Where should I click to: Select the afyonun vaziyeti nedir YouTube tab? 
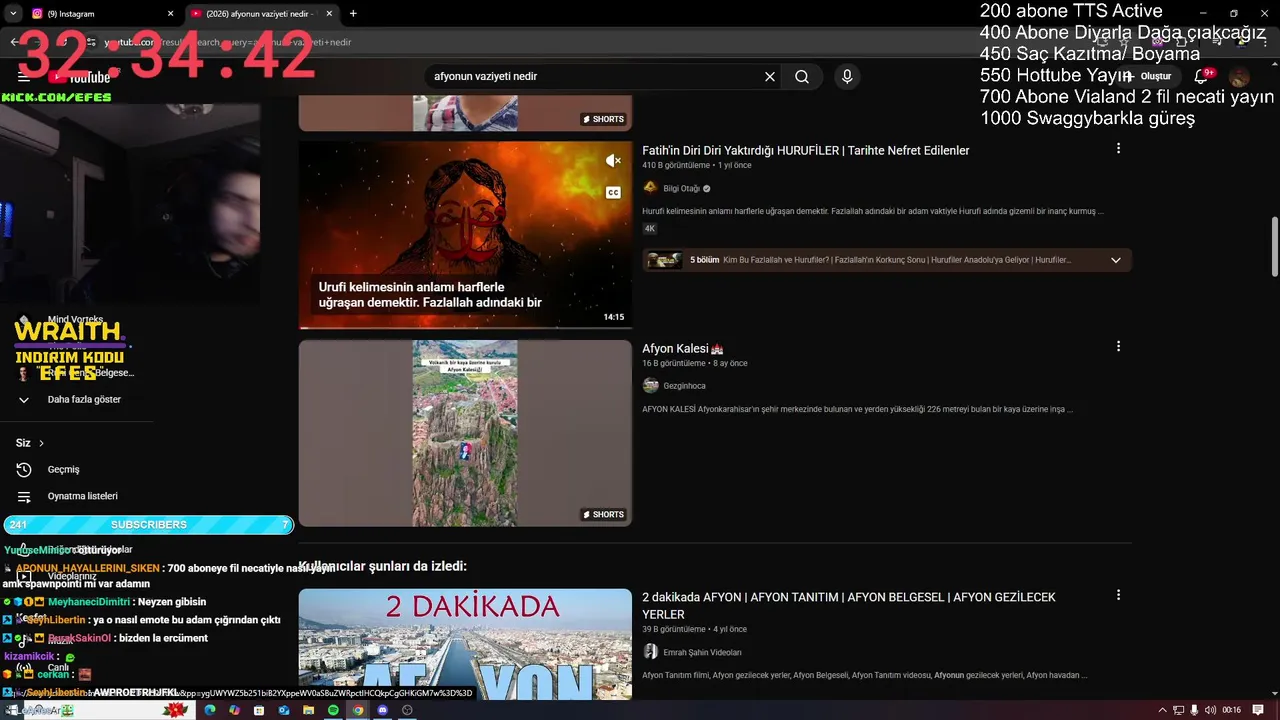point(262,14)
